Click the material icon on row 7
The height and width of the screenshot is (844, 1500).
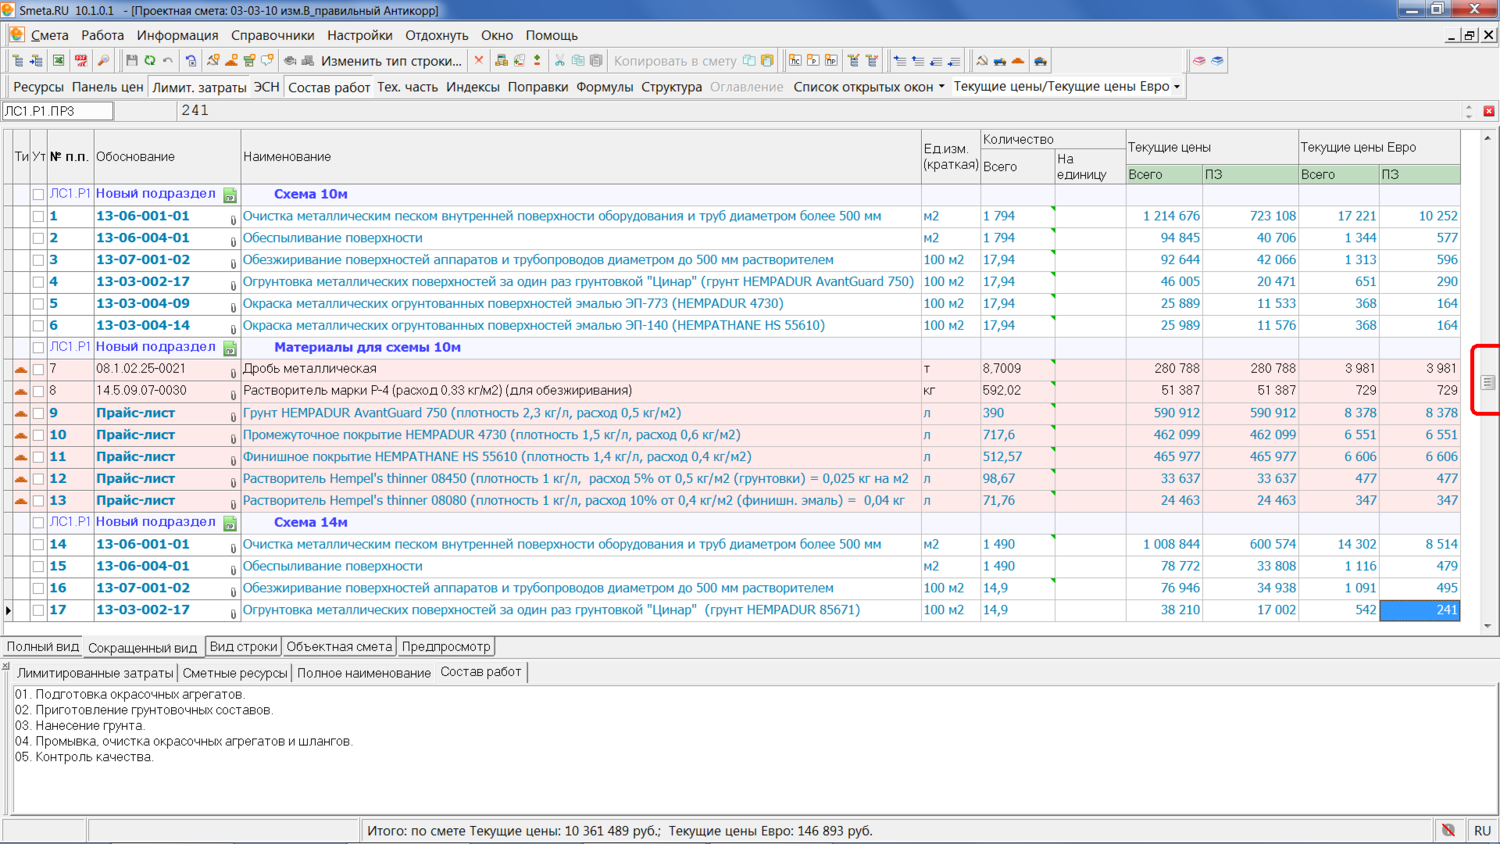(x=20, y=369)
